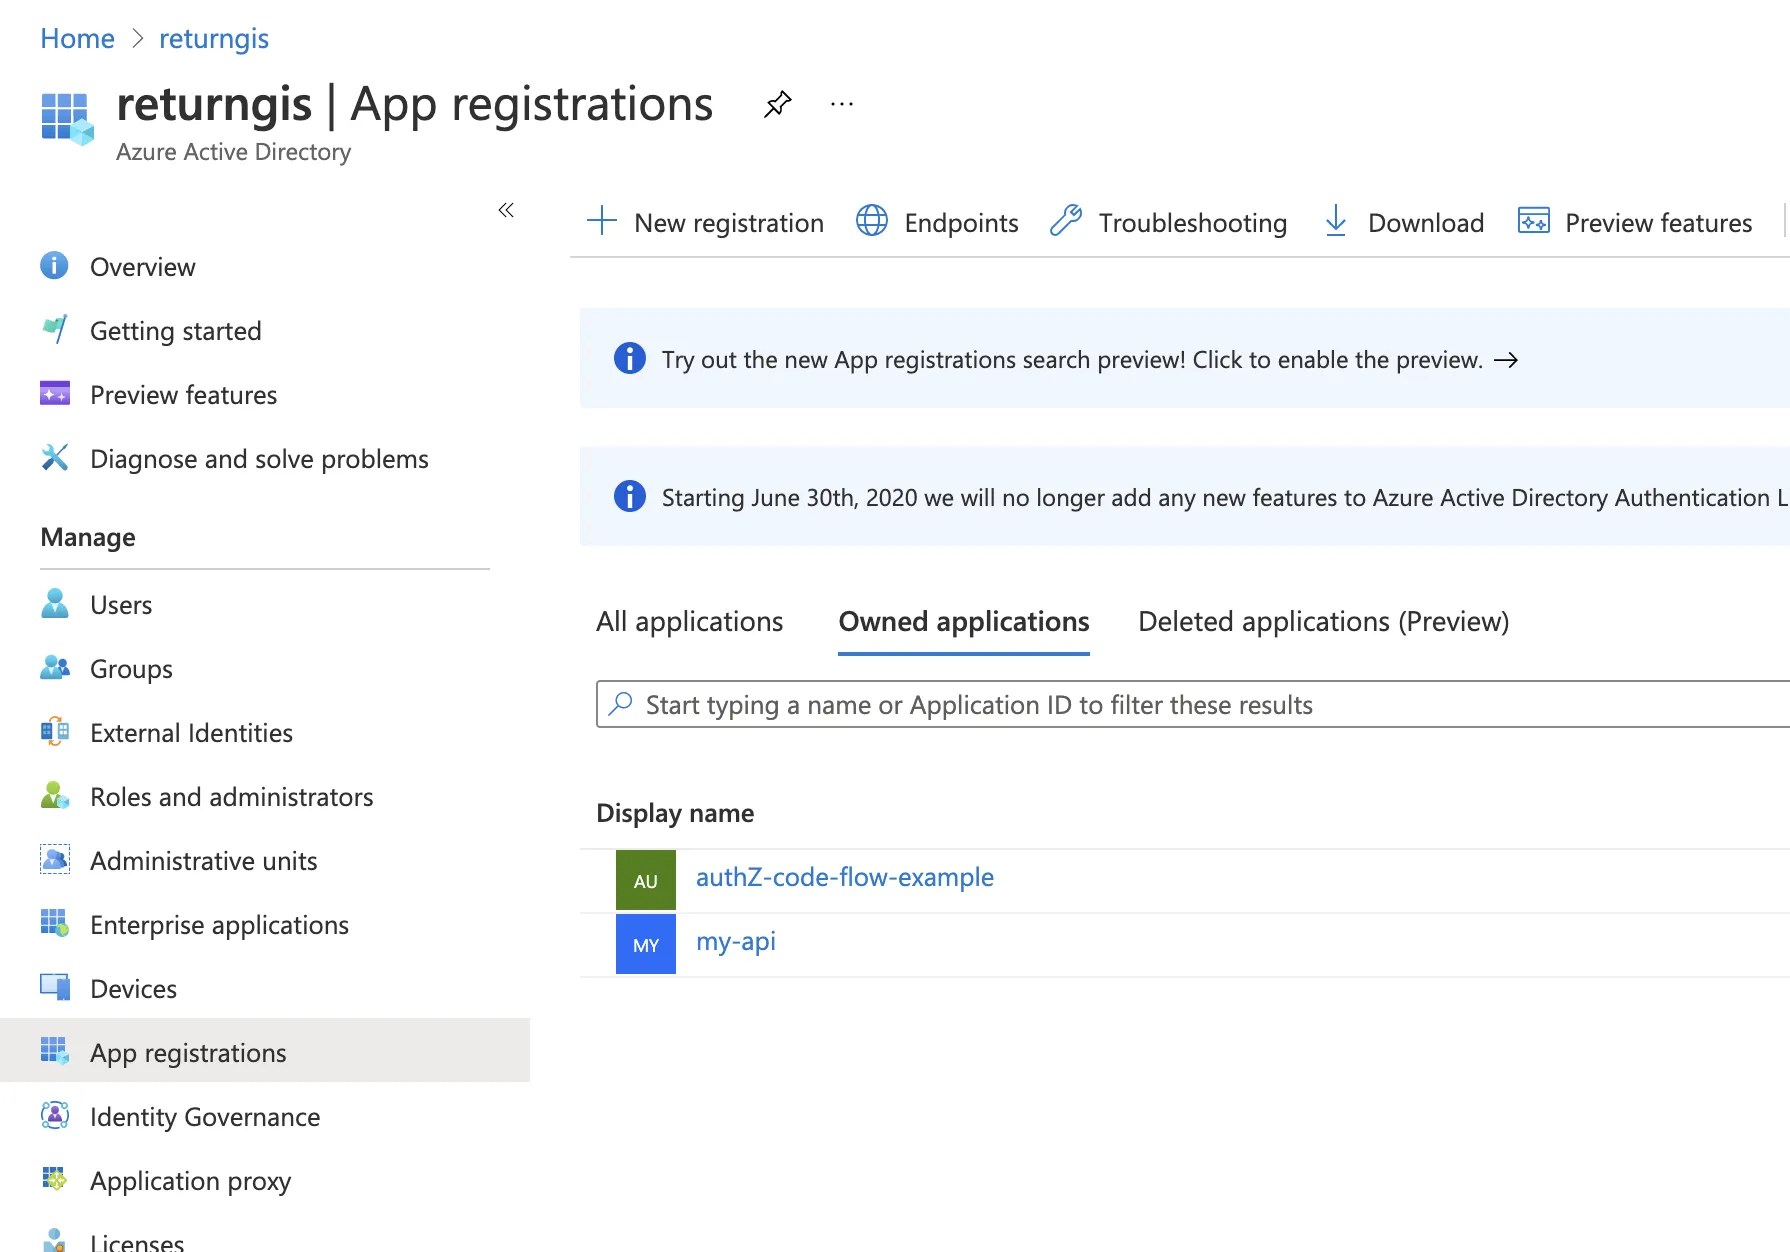The image size is (1790, 1252).
Task: Open the authZ-code-flow-example application
Action: (844, 877)
